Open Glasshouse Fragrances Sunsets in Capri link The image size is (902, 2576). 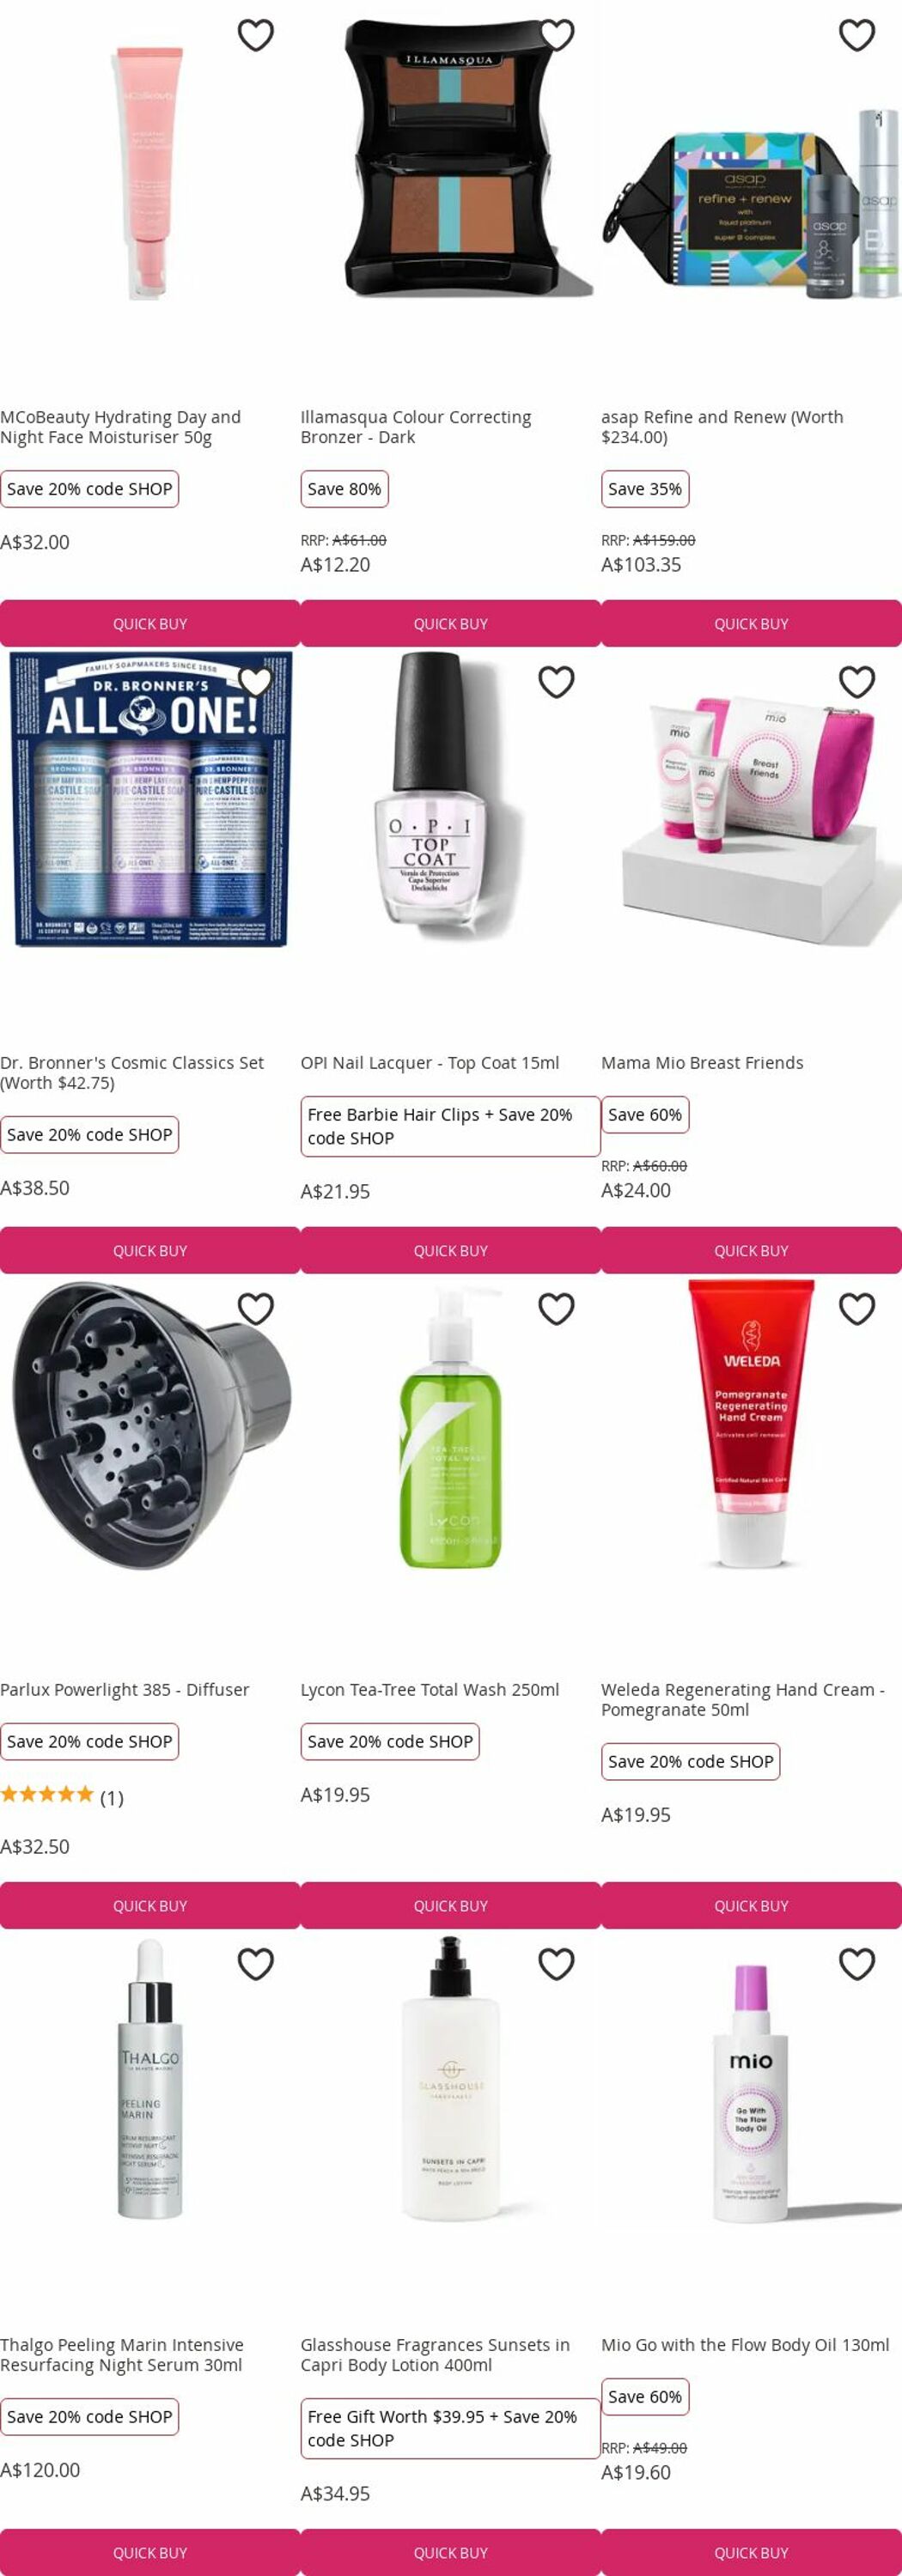click(435, 2354)
